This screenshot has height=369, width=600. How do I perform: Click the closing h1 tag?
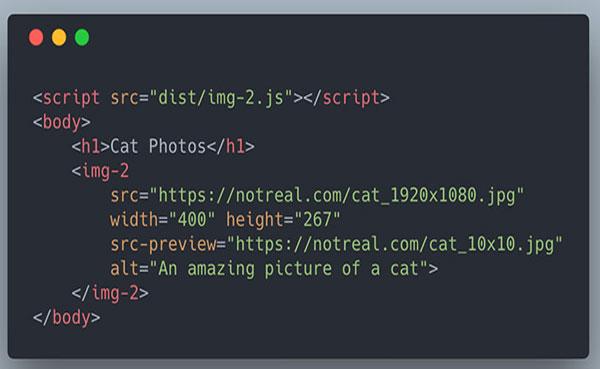click(x=231, y=147)
